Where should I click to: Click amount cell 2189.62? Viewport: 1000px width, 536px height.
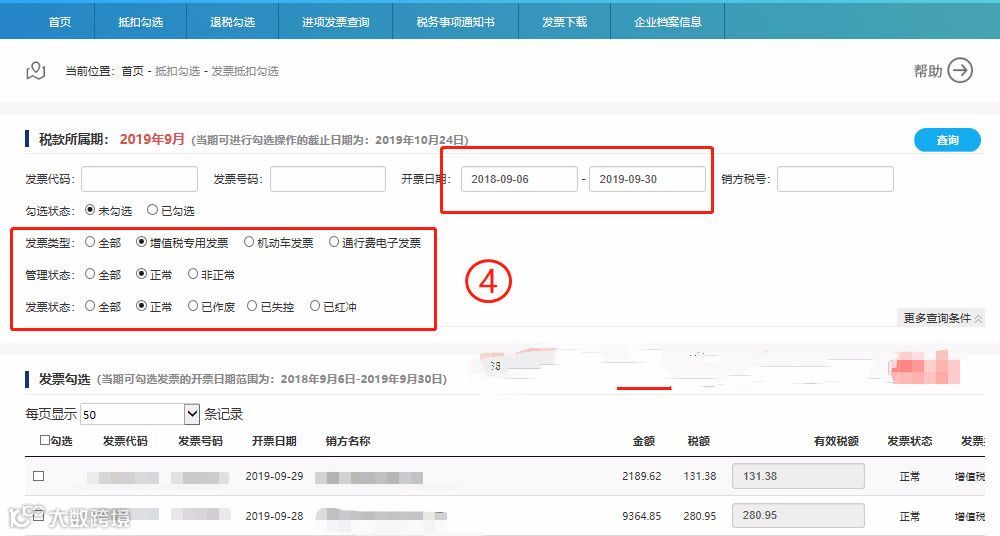click(642, 476)
